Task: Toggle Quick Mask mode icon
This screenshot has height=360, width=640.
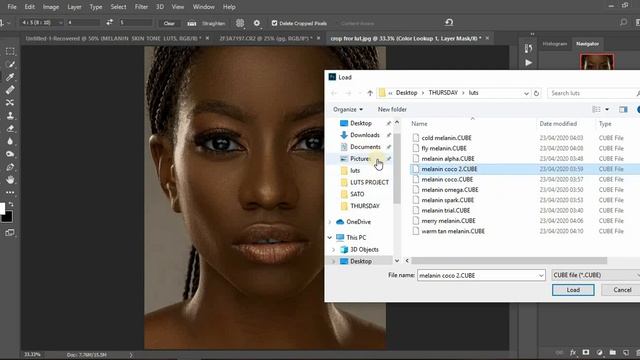Action: point(10,233)
